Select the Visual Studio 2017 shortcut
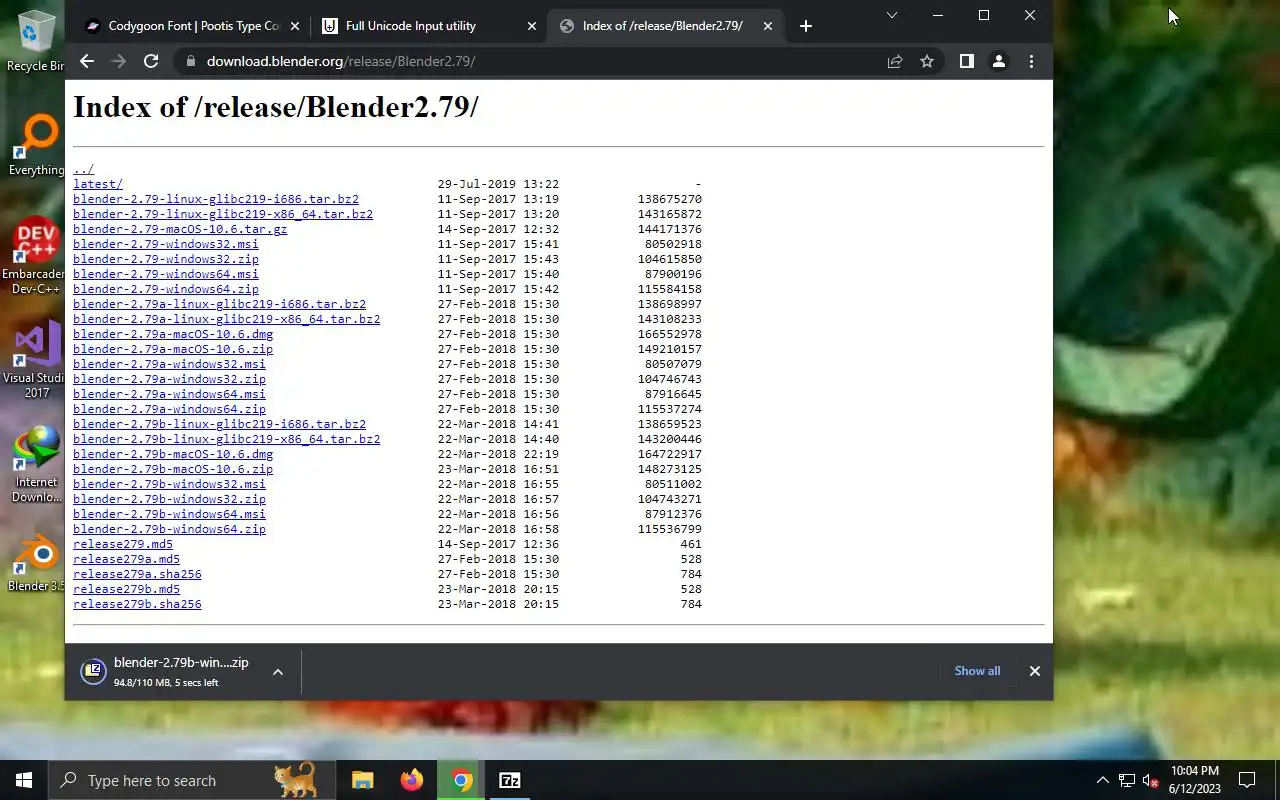Viewport: 1280px width, 800px height. click(36, 360)
